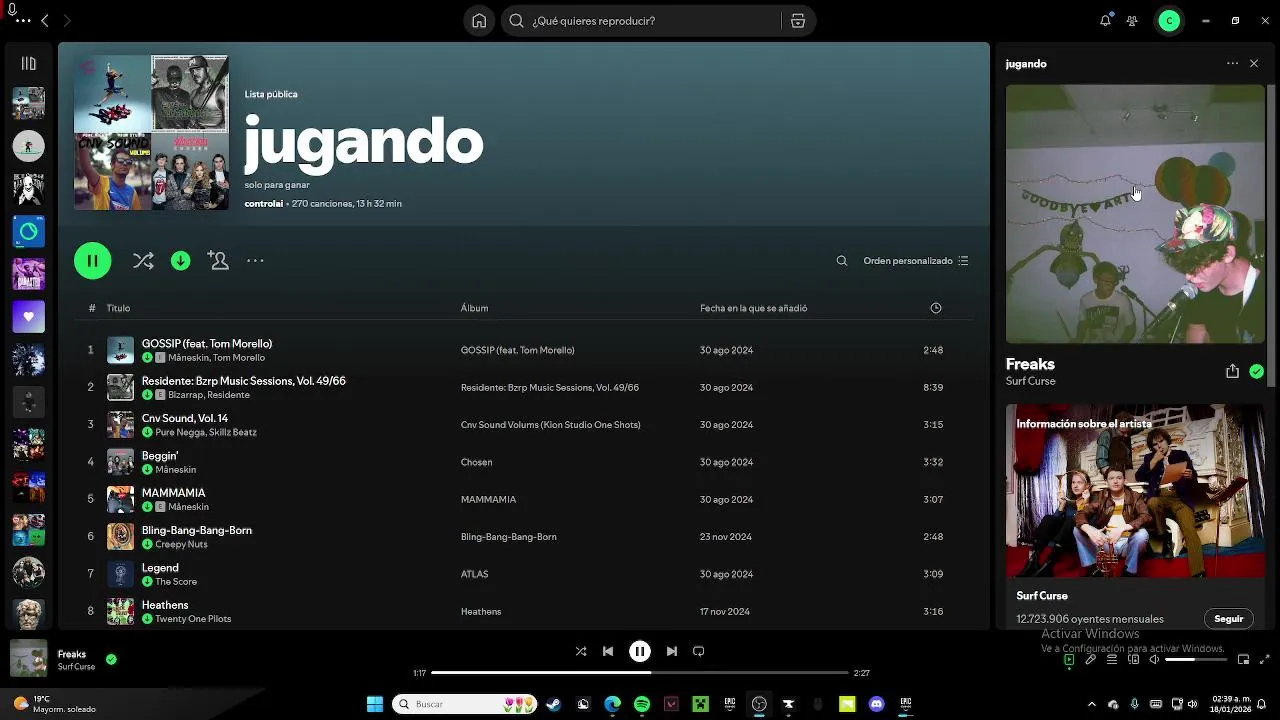Open the album link Chosen
This screenshot has width=1280, height=720.
[476, 462]
